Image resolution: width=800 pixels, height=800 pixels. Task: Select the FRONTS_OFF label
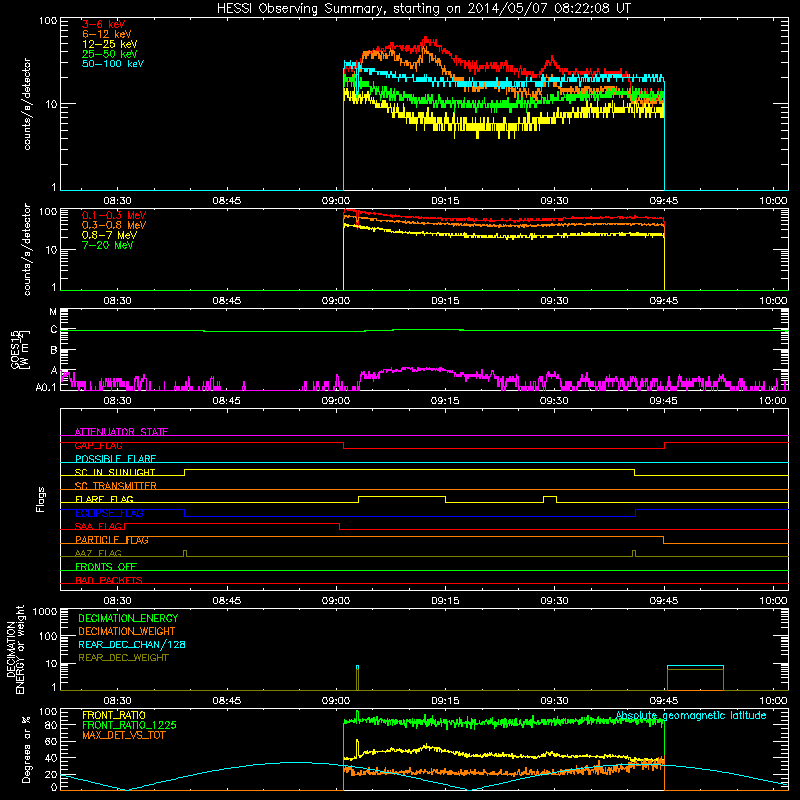tap(106, 567)
